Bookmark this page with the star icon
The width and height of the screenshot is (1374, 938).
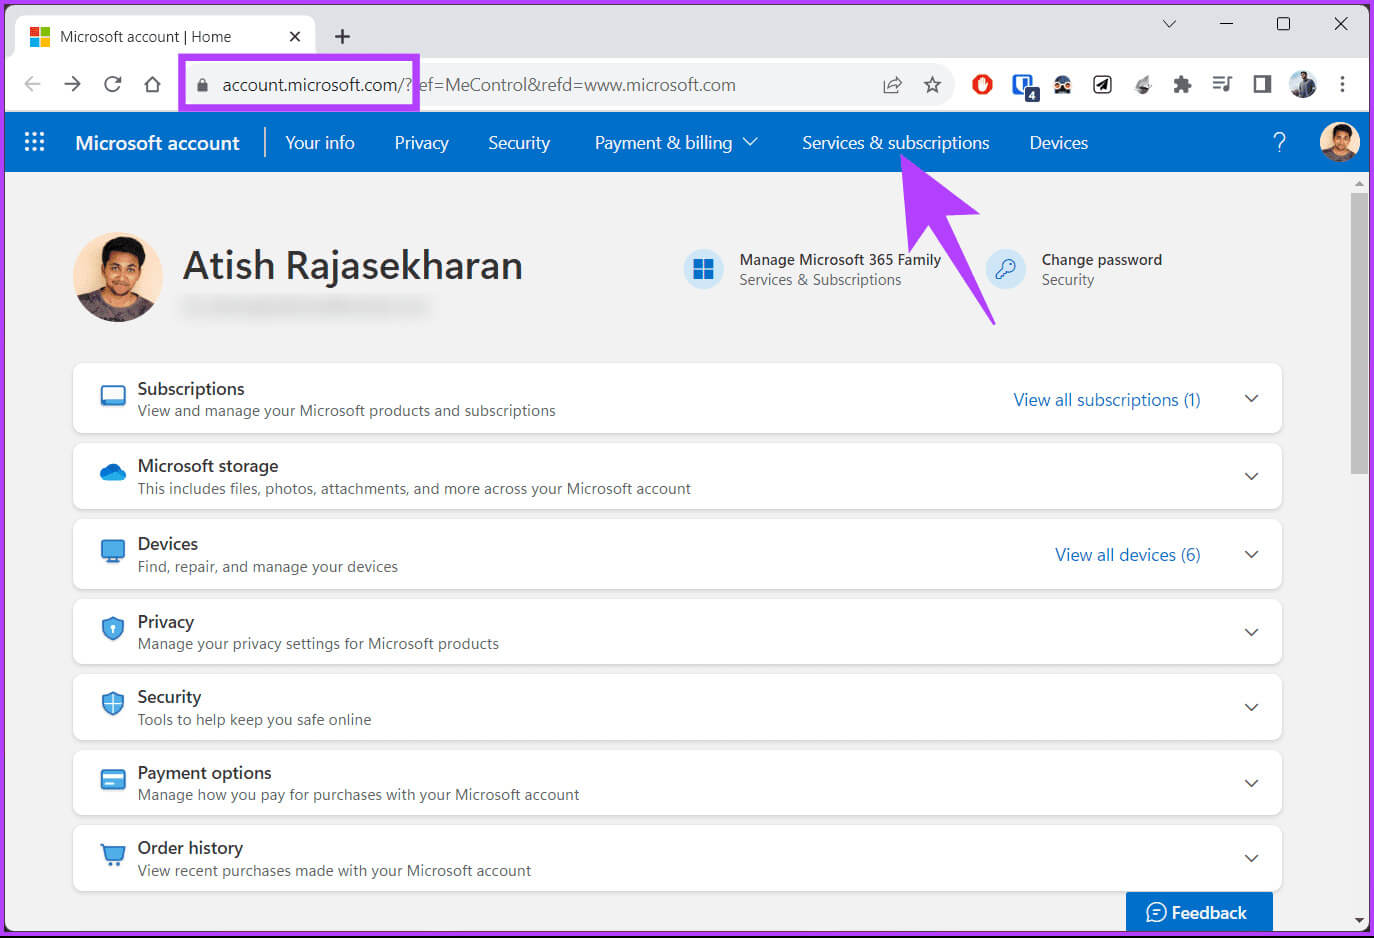click(932, 85)
